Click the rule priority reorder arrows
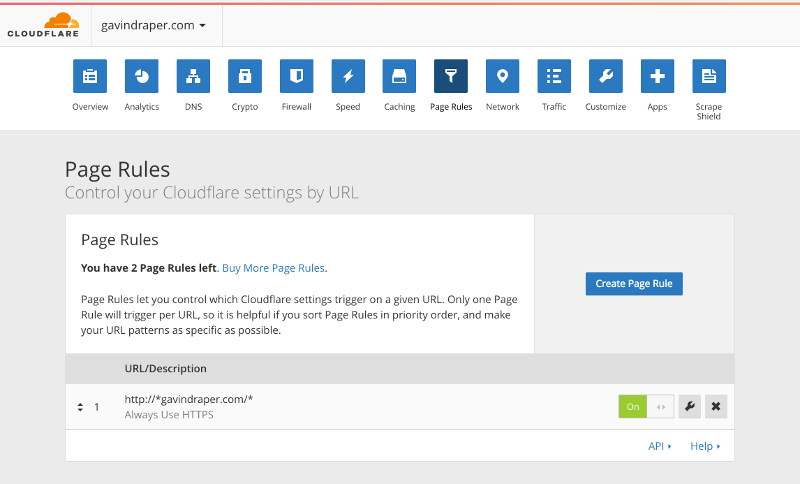This screenshot has width=800, height=484. [x=80, y=407]
